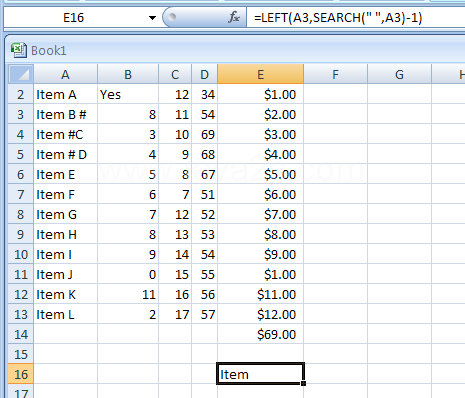The width and height of the screenshot is (465, 398).
Task: Click cell D7 with value 51
Action: pyautogui.click(x=204, y=194)
